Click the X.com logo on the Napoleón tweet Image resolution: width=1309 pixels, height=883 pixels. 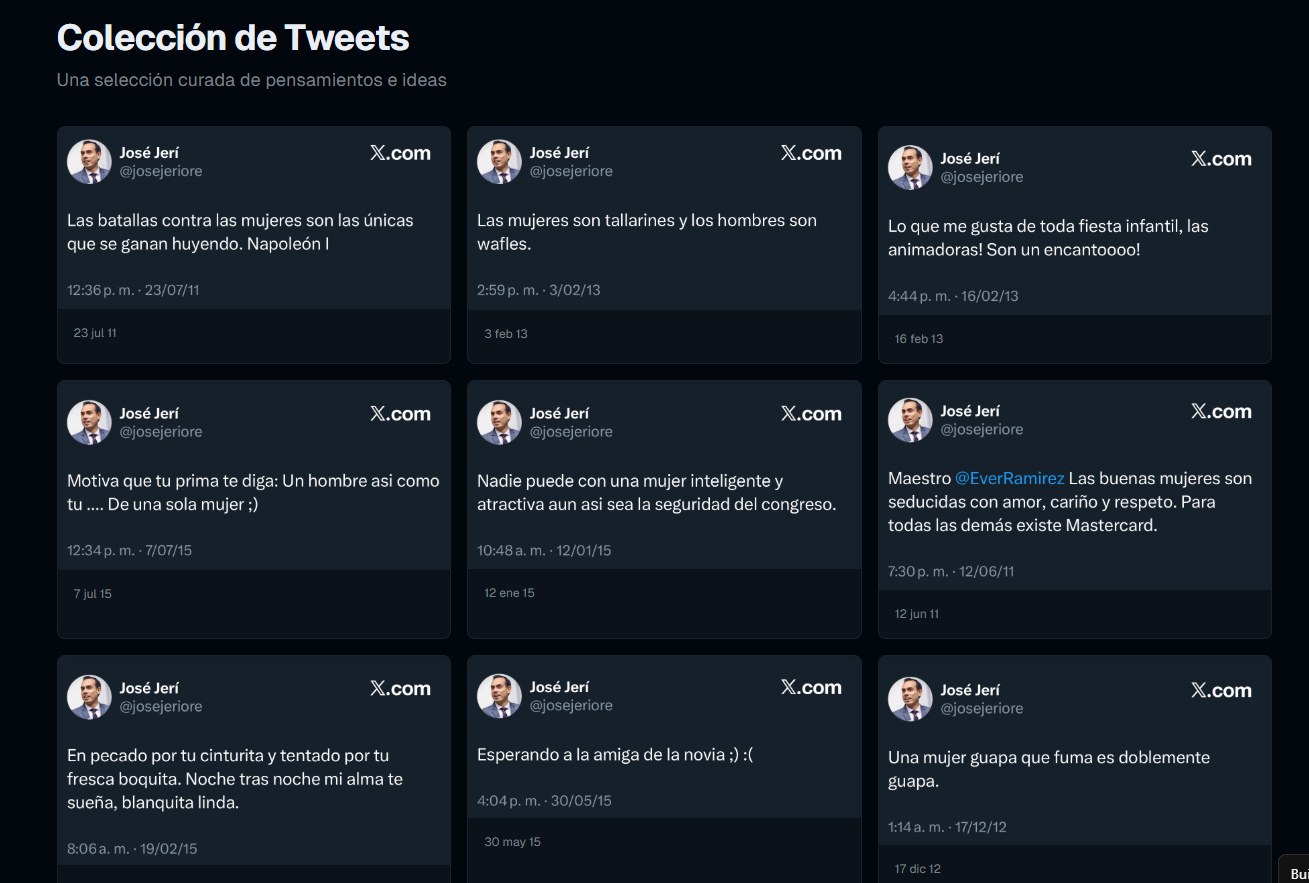pos(400,153)
